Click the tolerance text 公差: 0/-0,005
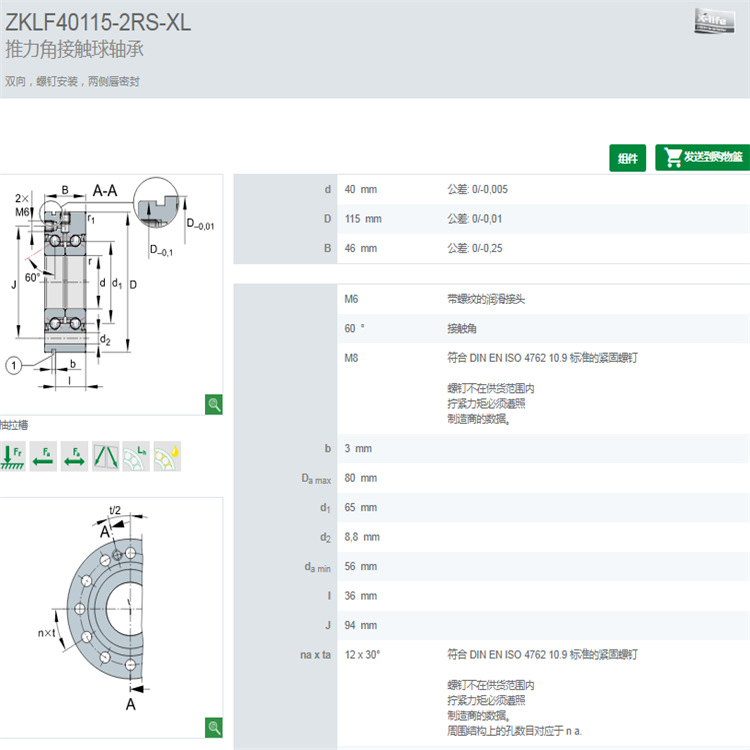The height and width of the screenshot is (750, 750). click(x=477, y=189)
